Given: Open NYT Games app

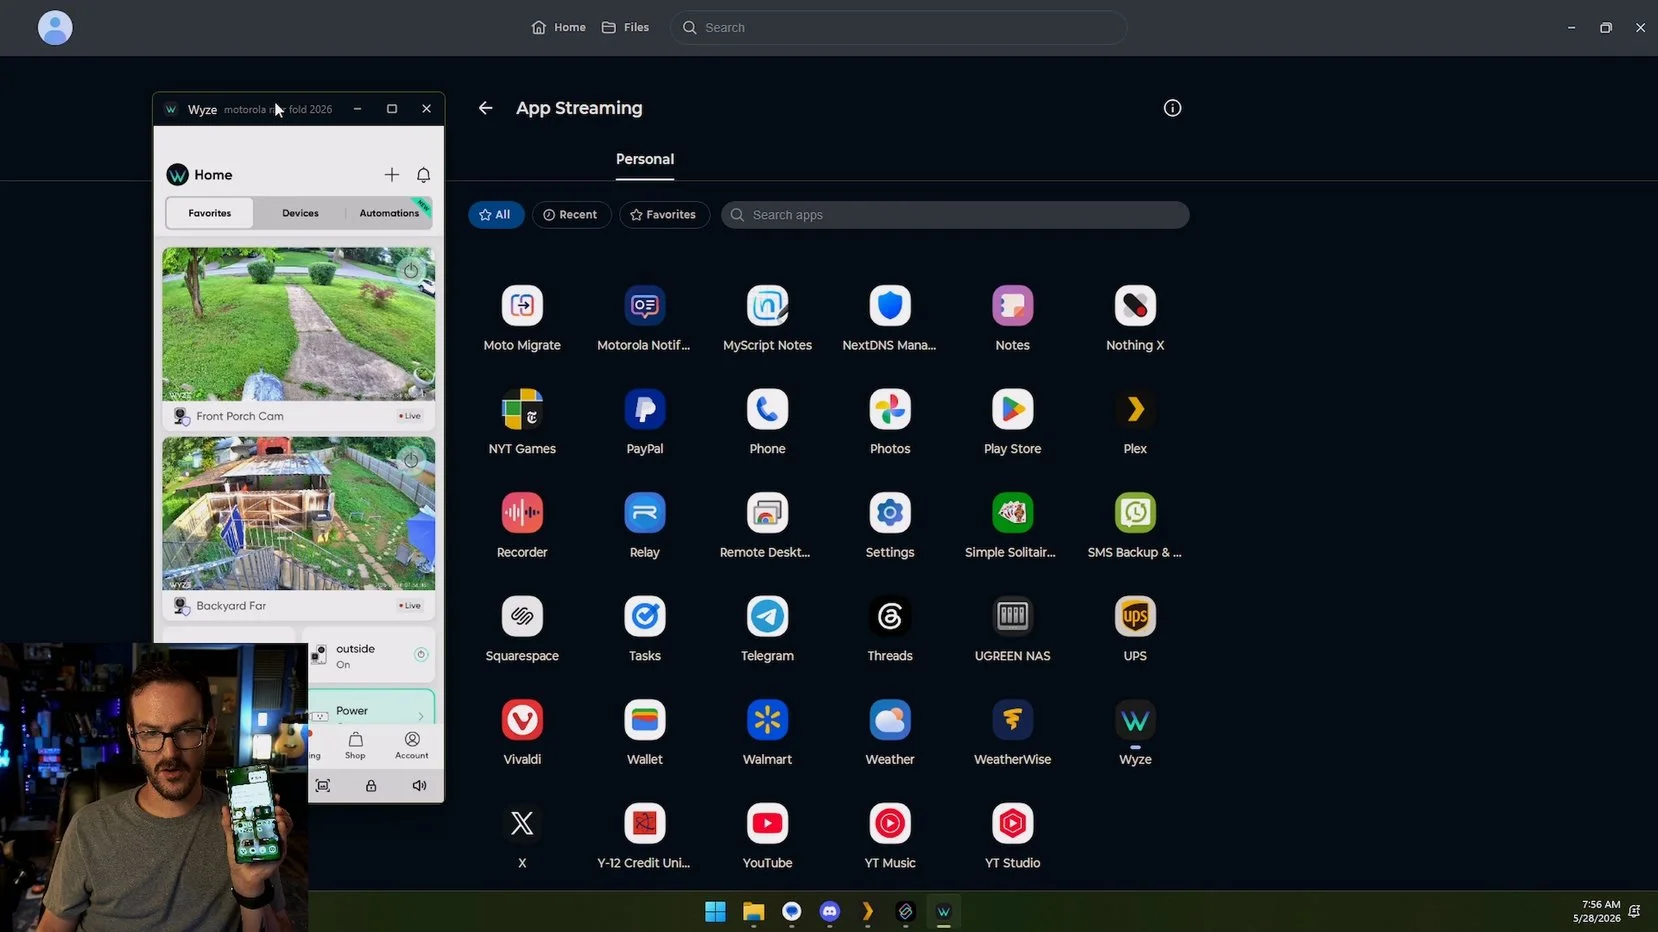Looking at the screenshot, I should pyautogui.click(x=522, y=409).
